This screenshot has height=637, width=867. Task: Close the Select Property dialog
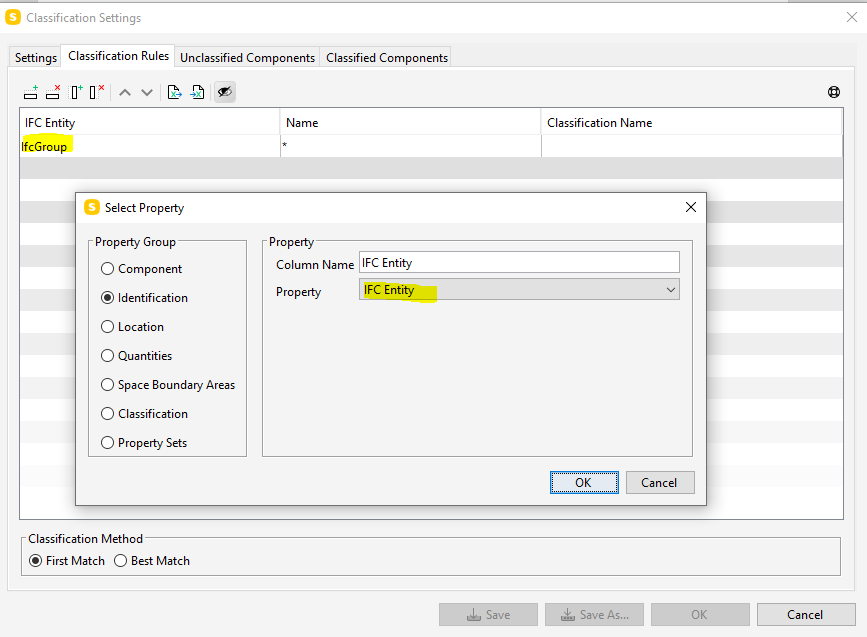tap(691, 207)
